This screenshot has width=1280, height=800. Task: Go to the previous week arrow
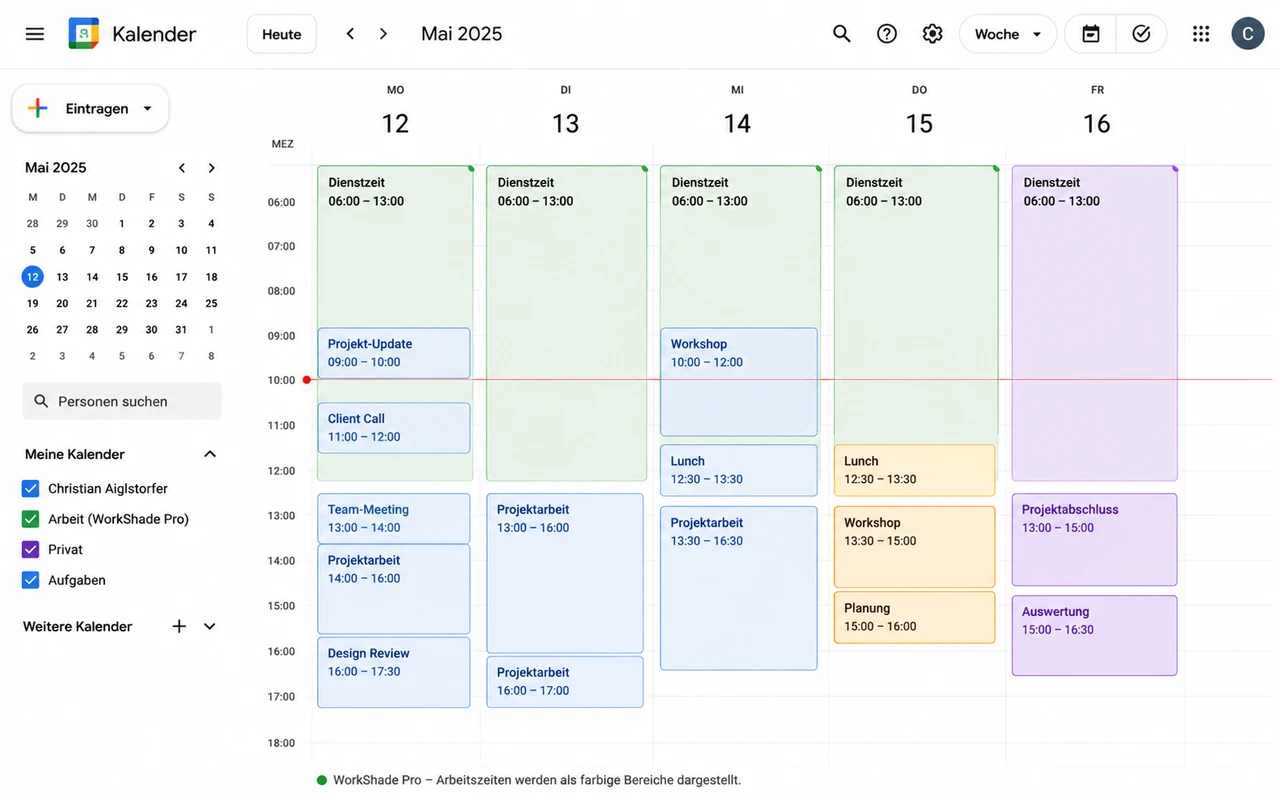(x=350, y=34)
